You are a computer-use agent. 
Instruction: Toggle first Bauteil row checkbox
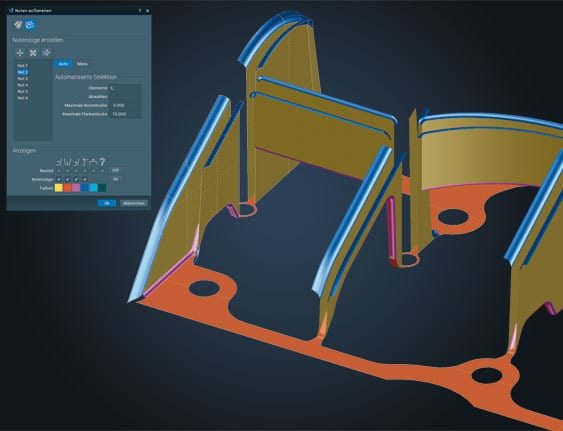(x=59, y=171)
